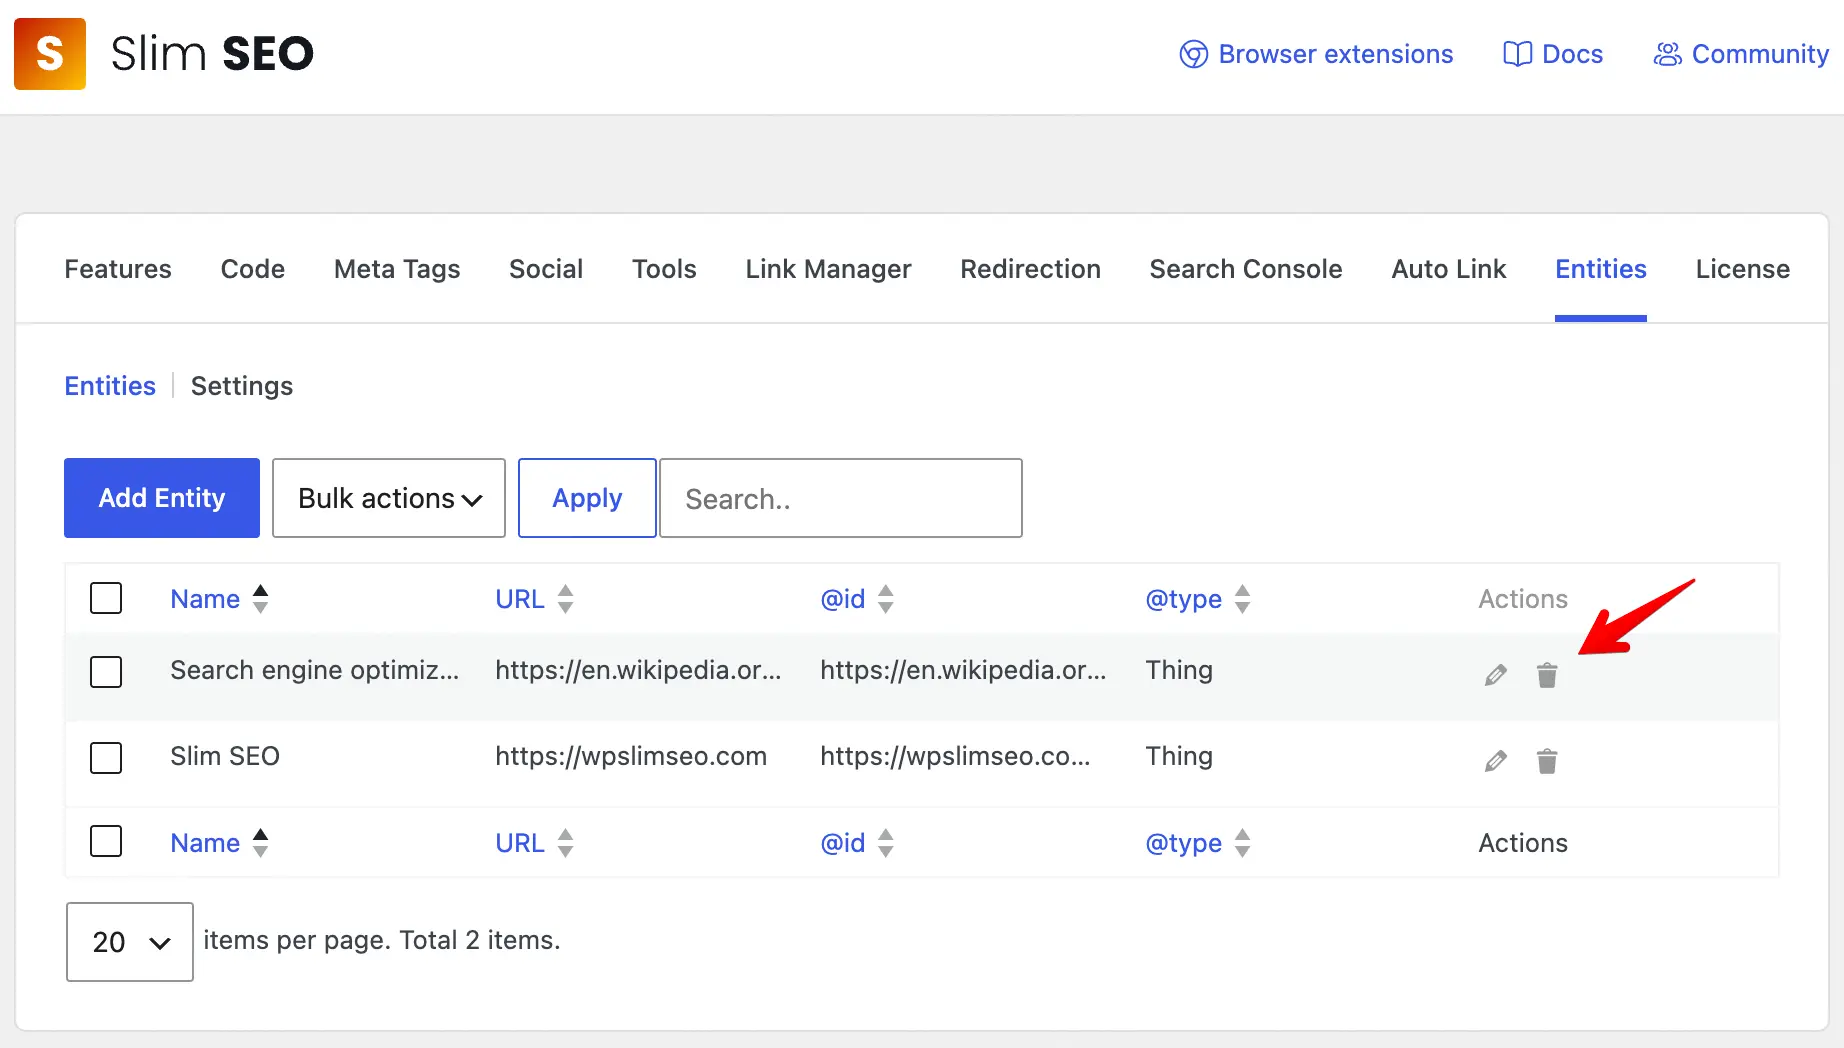Click the footer @id column link
Screen dimensions: 1844x1048
point(843,843)
